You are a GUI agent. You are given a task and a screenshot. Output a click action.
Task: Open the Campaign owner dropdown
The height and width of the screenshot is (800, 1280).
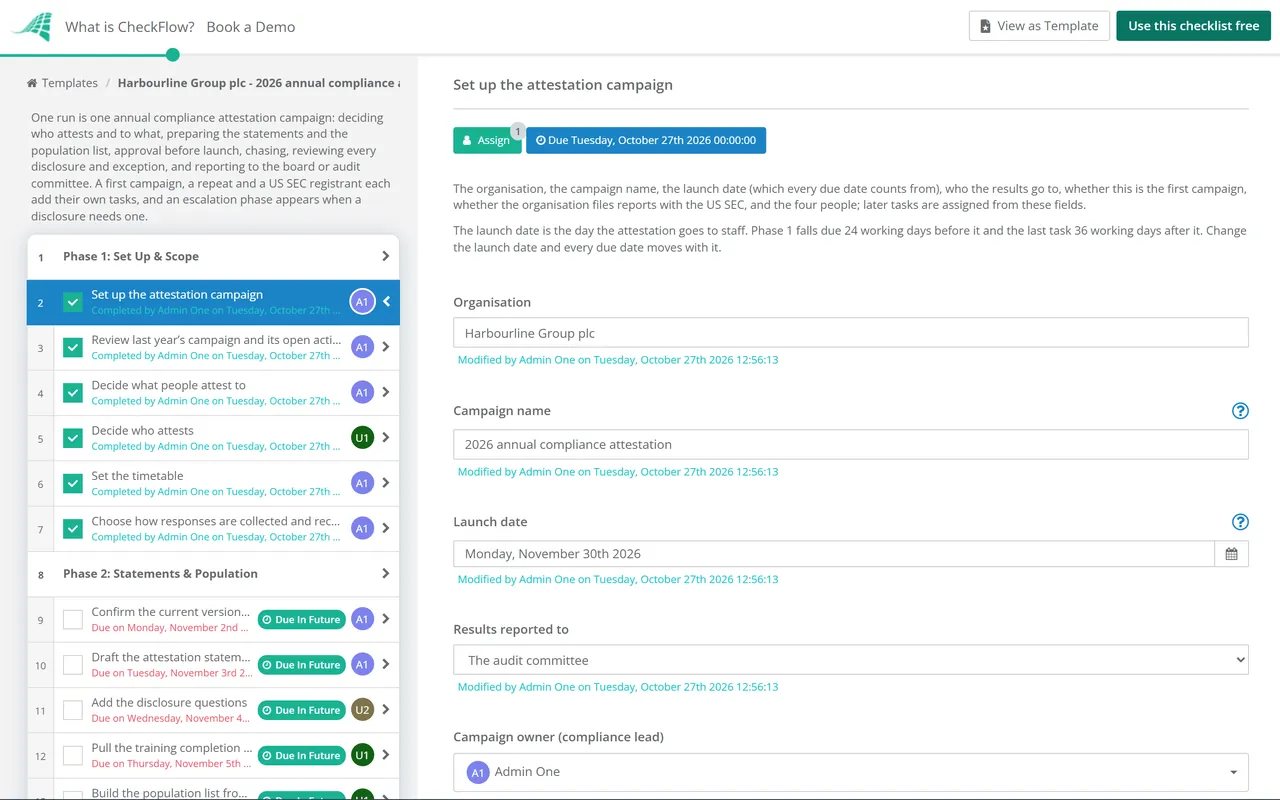[x=851, y=772]
